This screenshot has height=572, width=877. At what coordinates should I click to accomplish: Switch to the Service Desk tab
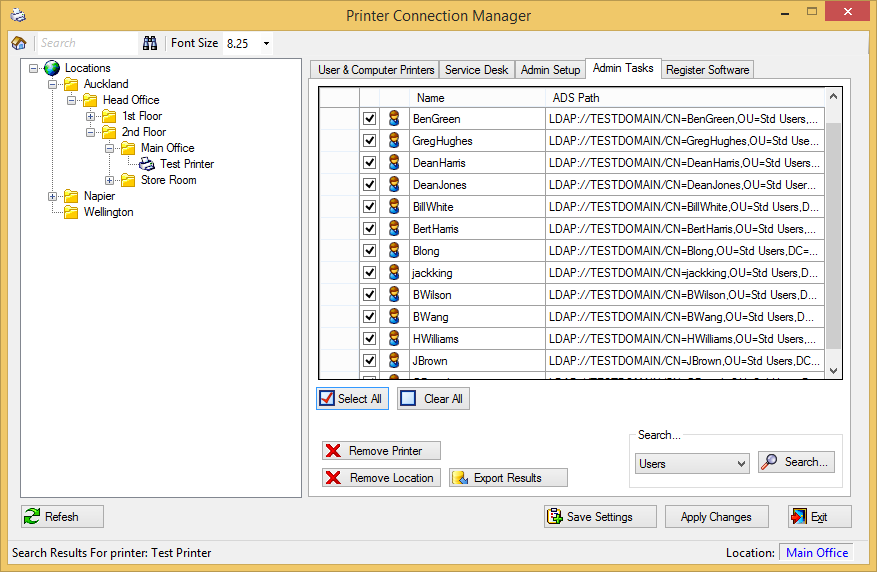point(476,70)
